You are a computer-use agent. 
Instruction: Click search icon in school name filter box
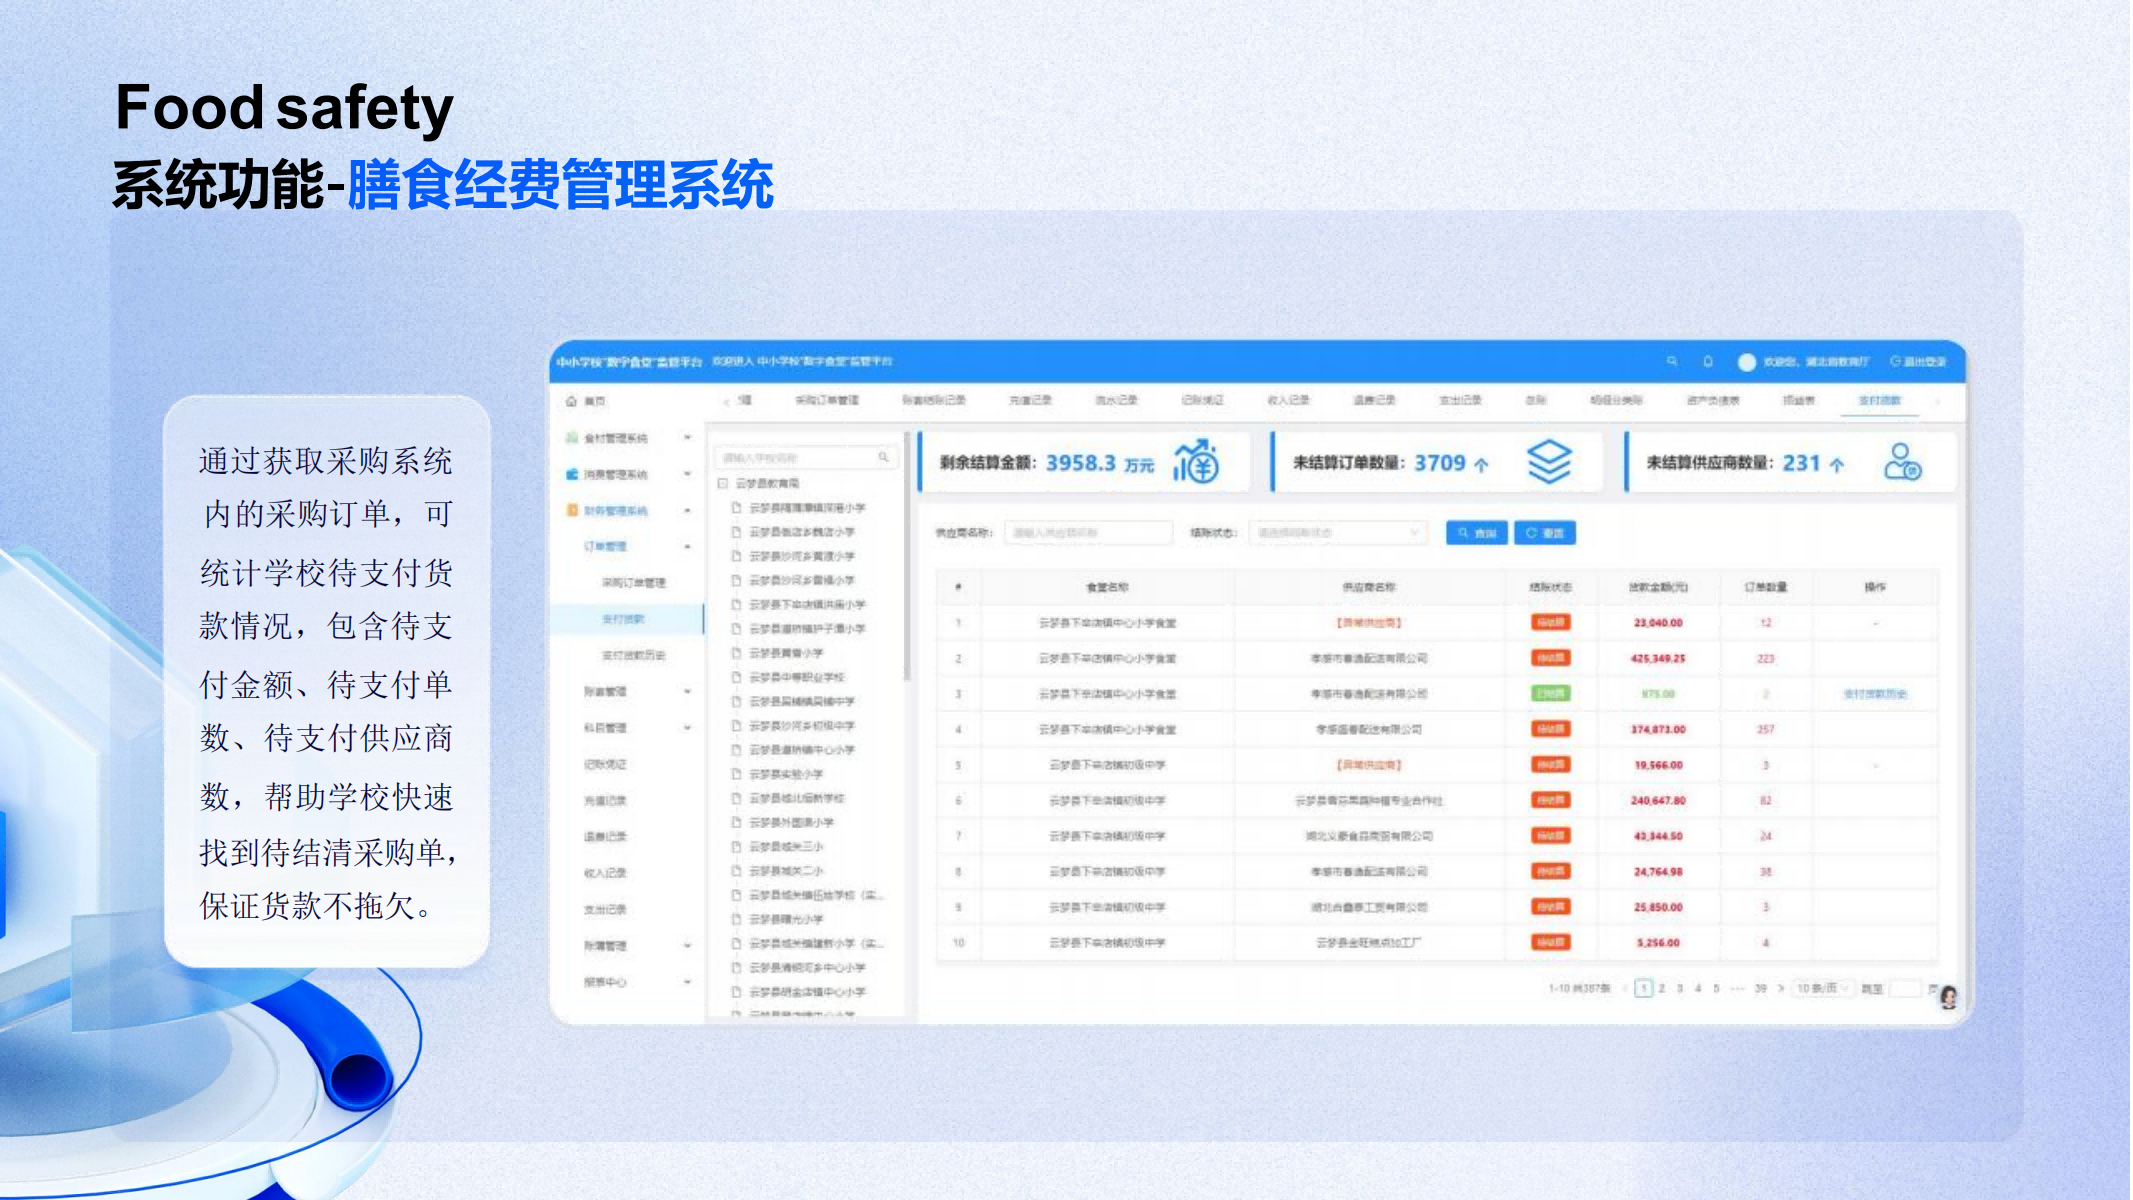click(x=883, y=457)
